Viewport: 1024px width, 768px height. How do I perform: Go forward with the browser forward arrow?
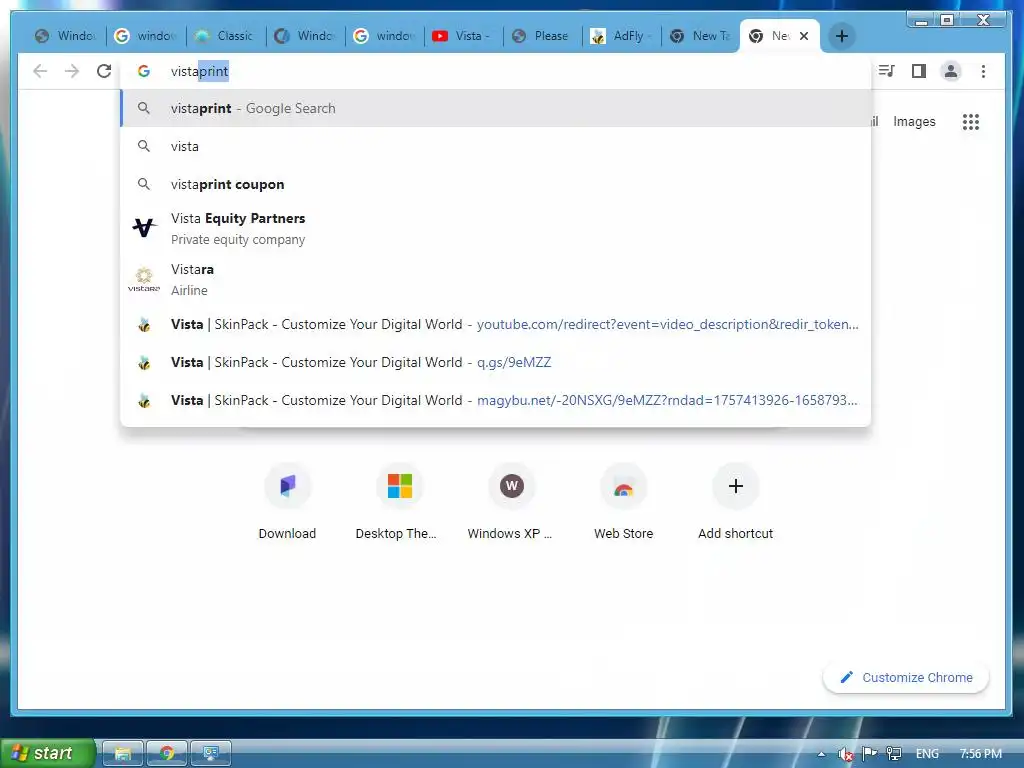(72, 71)
